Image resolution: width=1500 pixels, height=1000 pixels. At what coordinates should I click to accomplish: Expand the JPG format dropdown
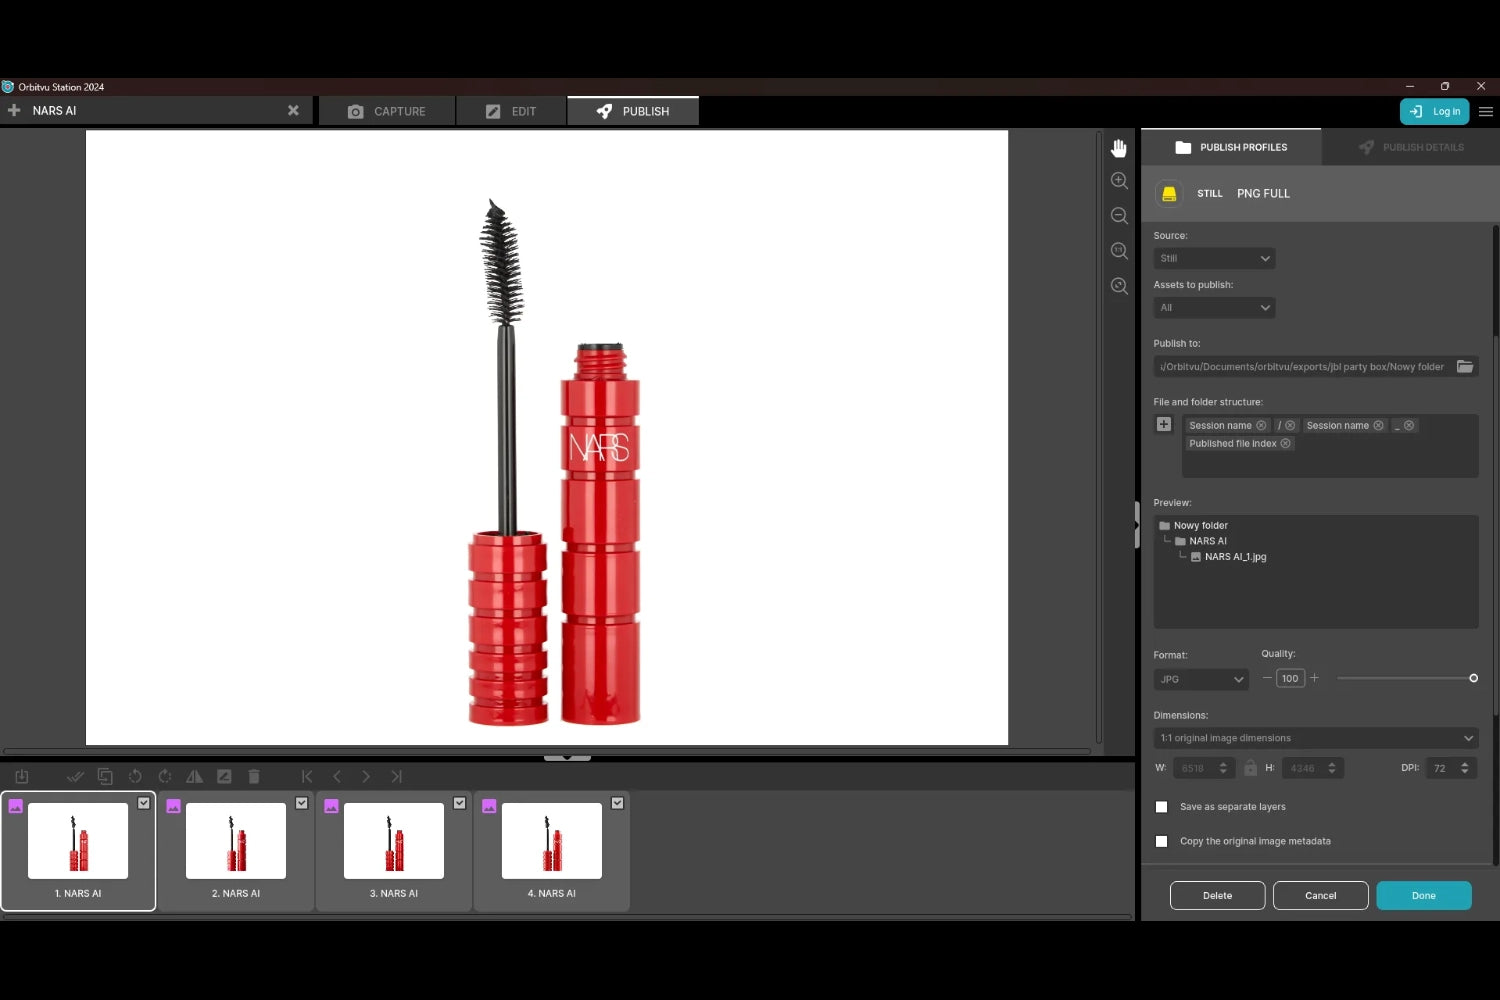click(1201, 680)
